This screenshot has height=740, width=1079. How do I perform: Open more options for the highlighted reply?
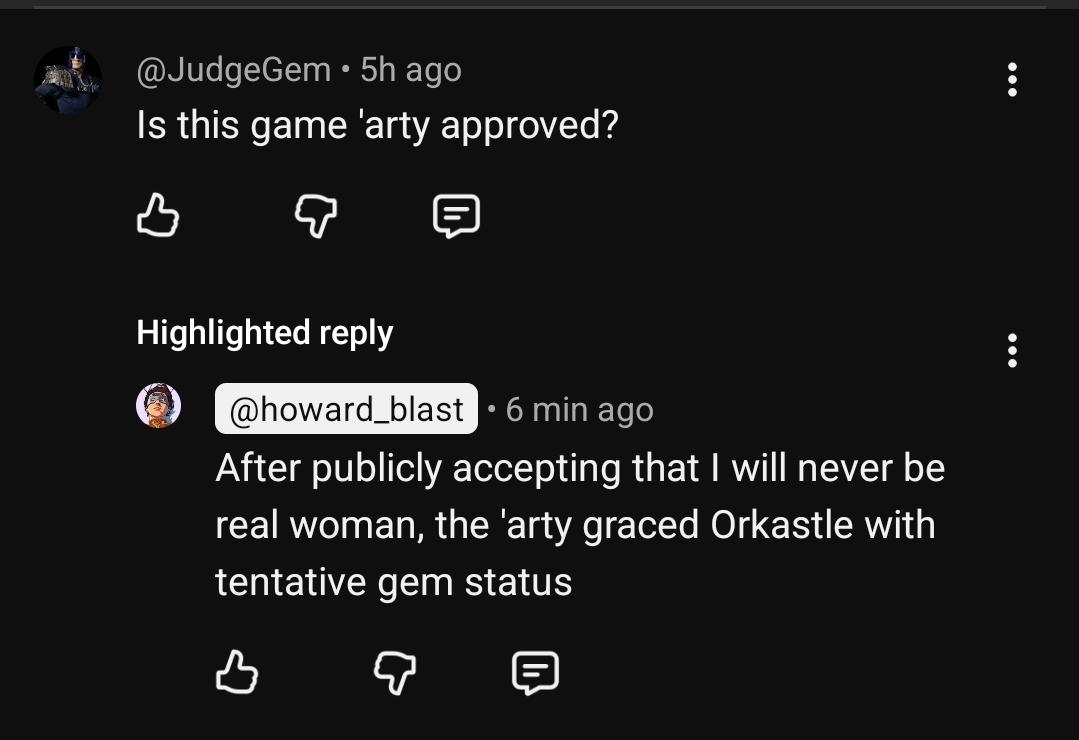[x=1012, y=351]
